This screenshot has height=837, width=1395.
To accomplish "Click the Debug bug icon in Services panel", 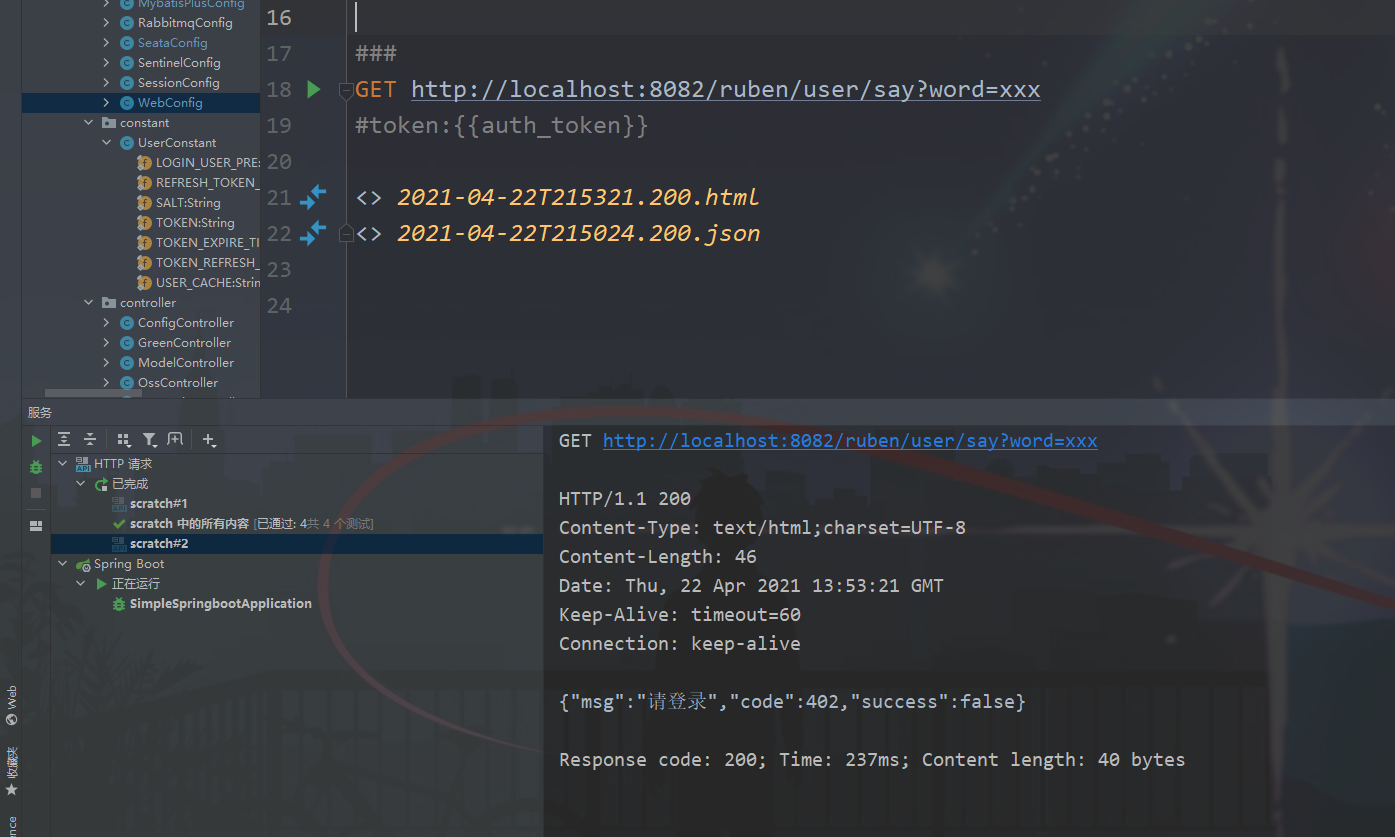I will (37, 467).
